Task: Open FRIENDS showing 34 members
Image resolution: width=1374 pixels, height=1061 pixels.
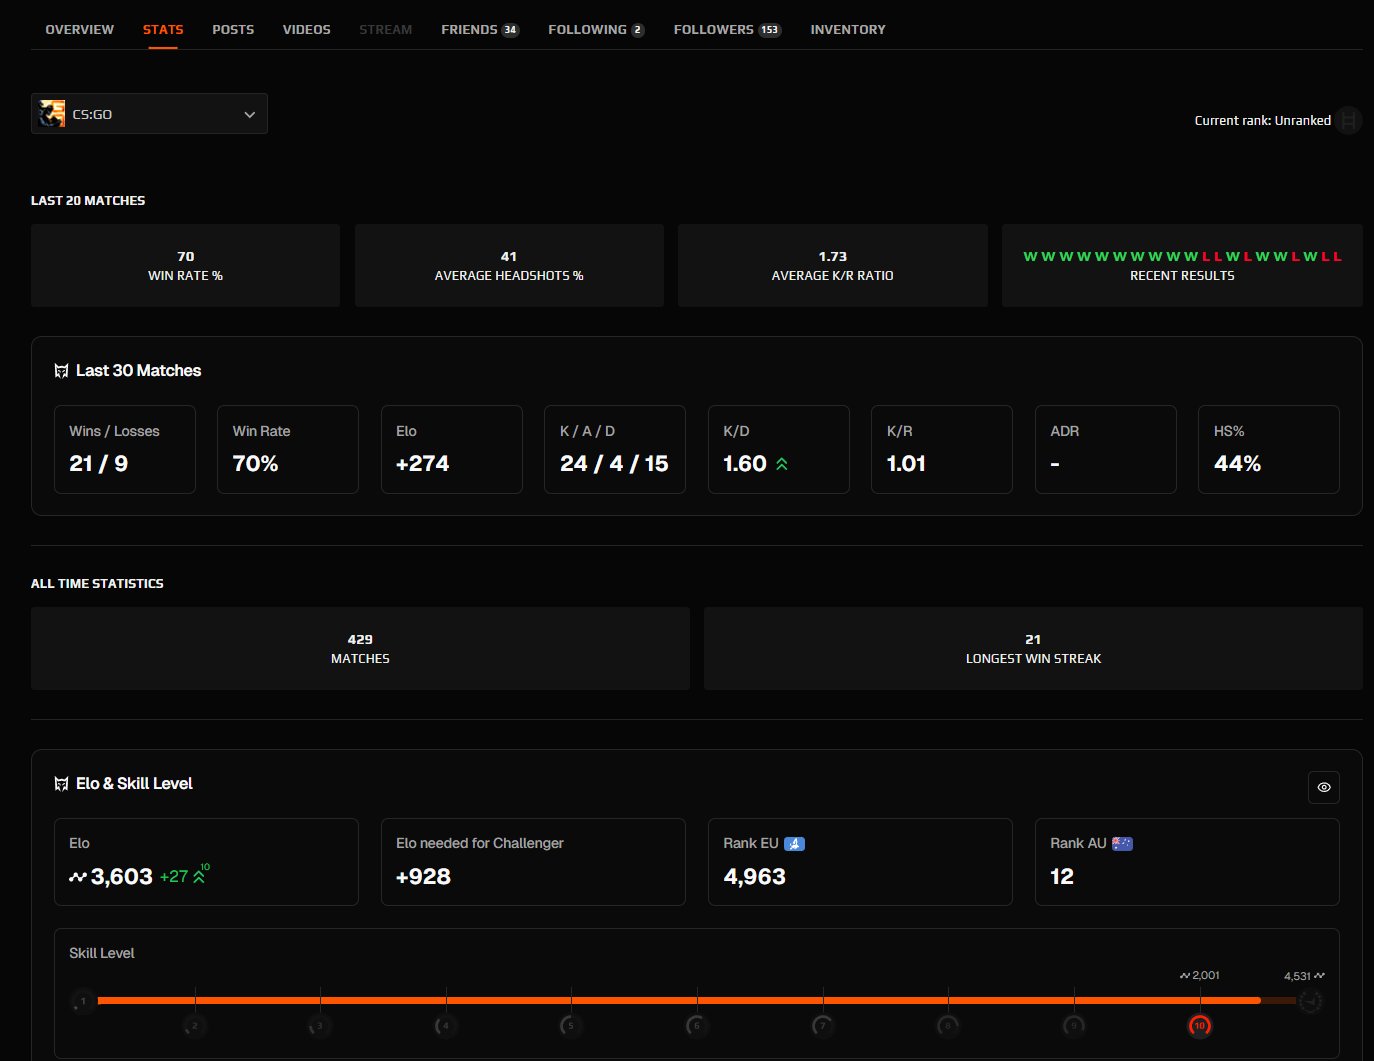Action: [x=479, y=29]
